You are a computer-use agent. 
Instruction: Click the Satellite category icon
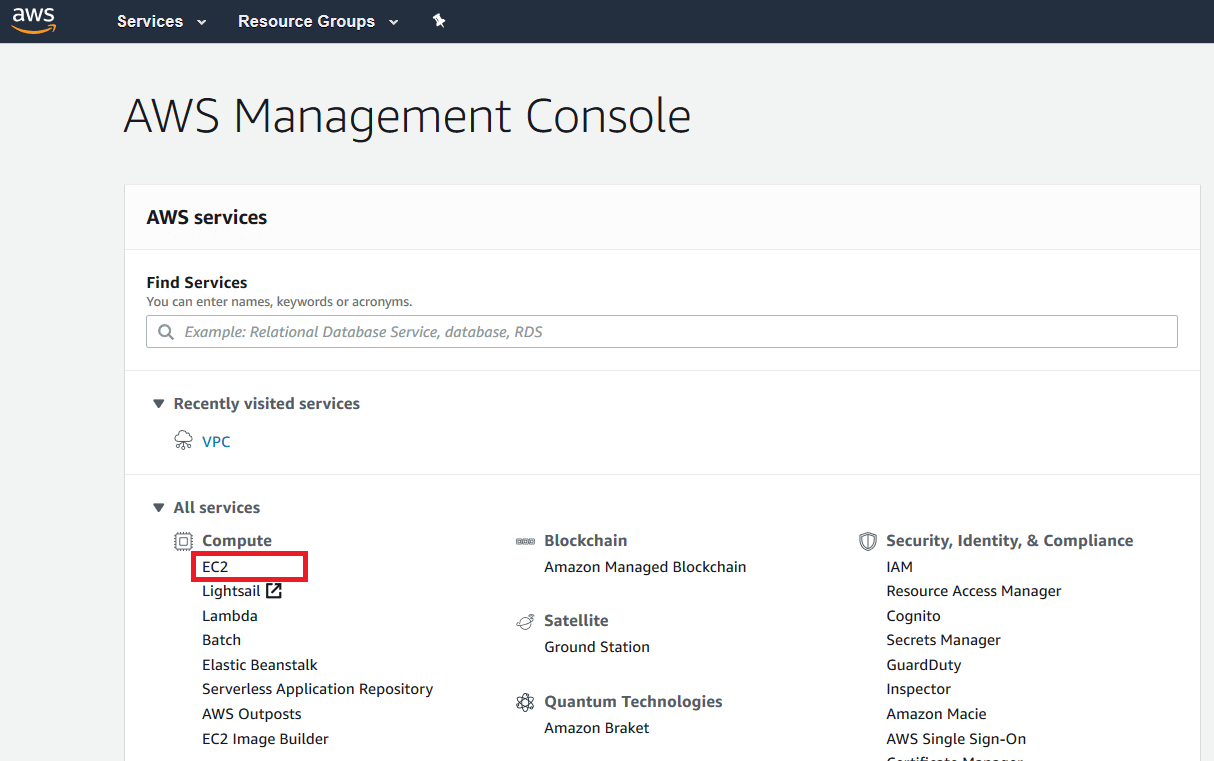tap(525, 621)
